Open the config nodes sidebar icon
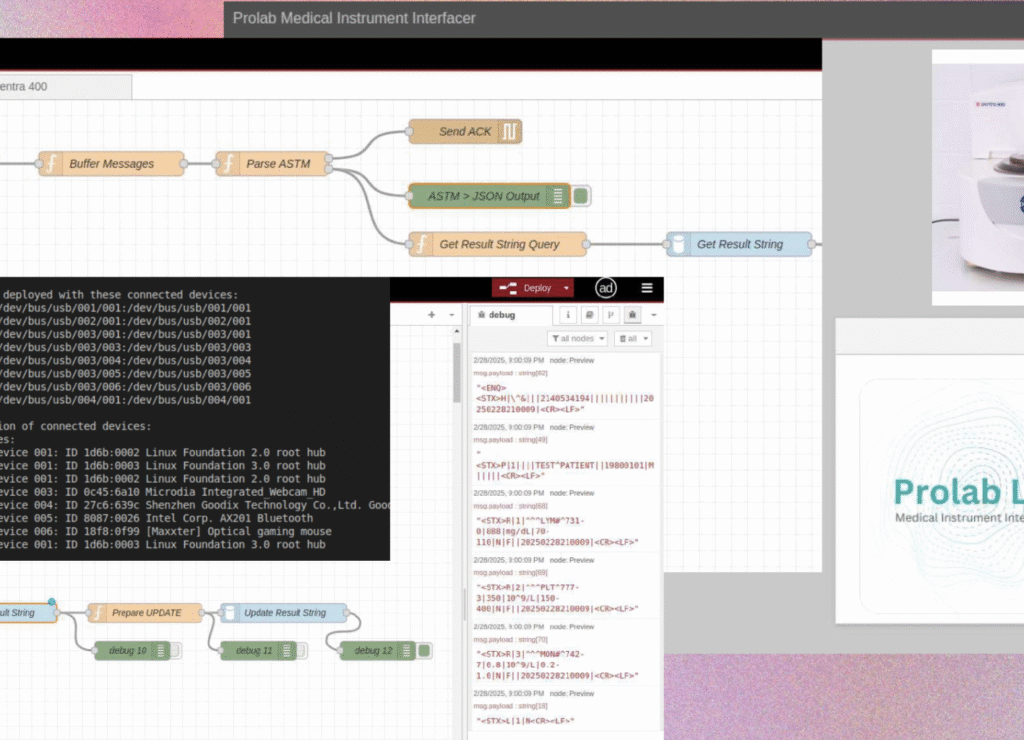The height and width of the screenshot is (740, 1024). 611,315
